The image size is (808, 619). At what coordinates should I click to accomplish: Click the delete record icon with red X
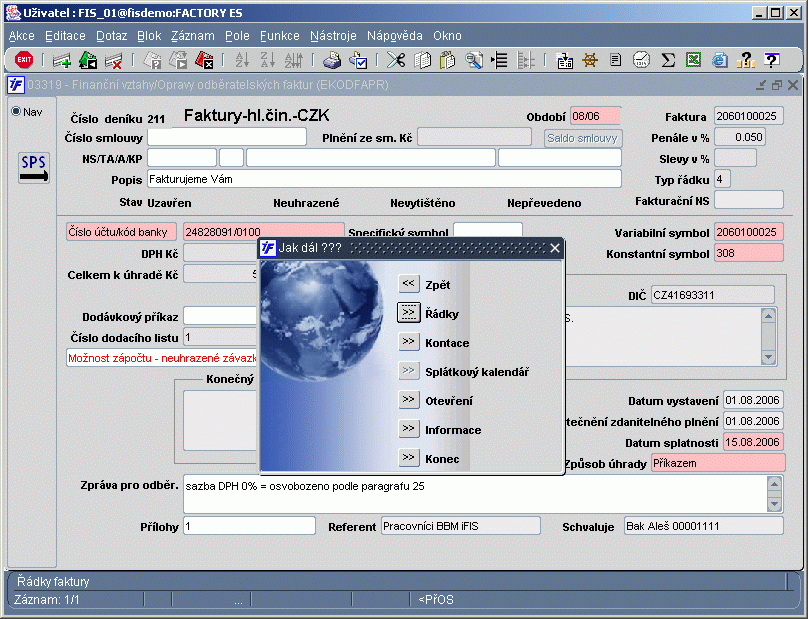113,60
